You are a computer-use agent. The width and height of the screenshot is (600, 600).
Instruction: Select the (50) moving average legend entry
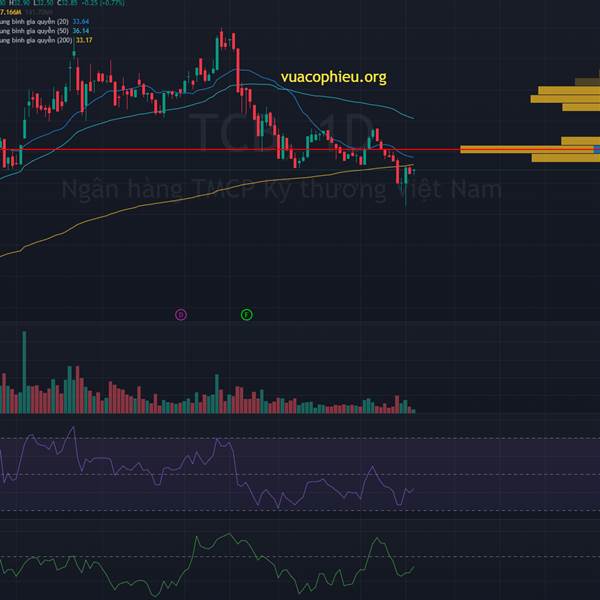[x=44, y=31]
